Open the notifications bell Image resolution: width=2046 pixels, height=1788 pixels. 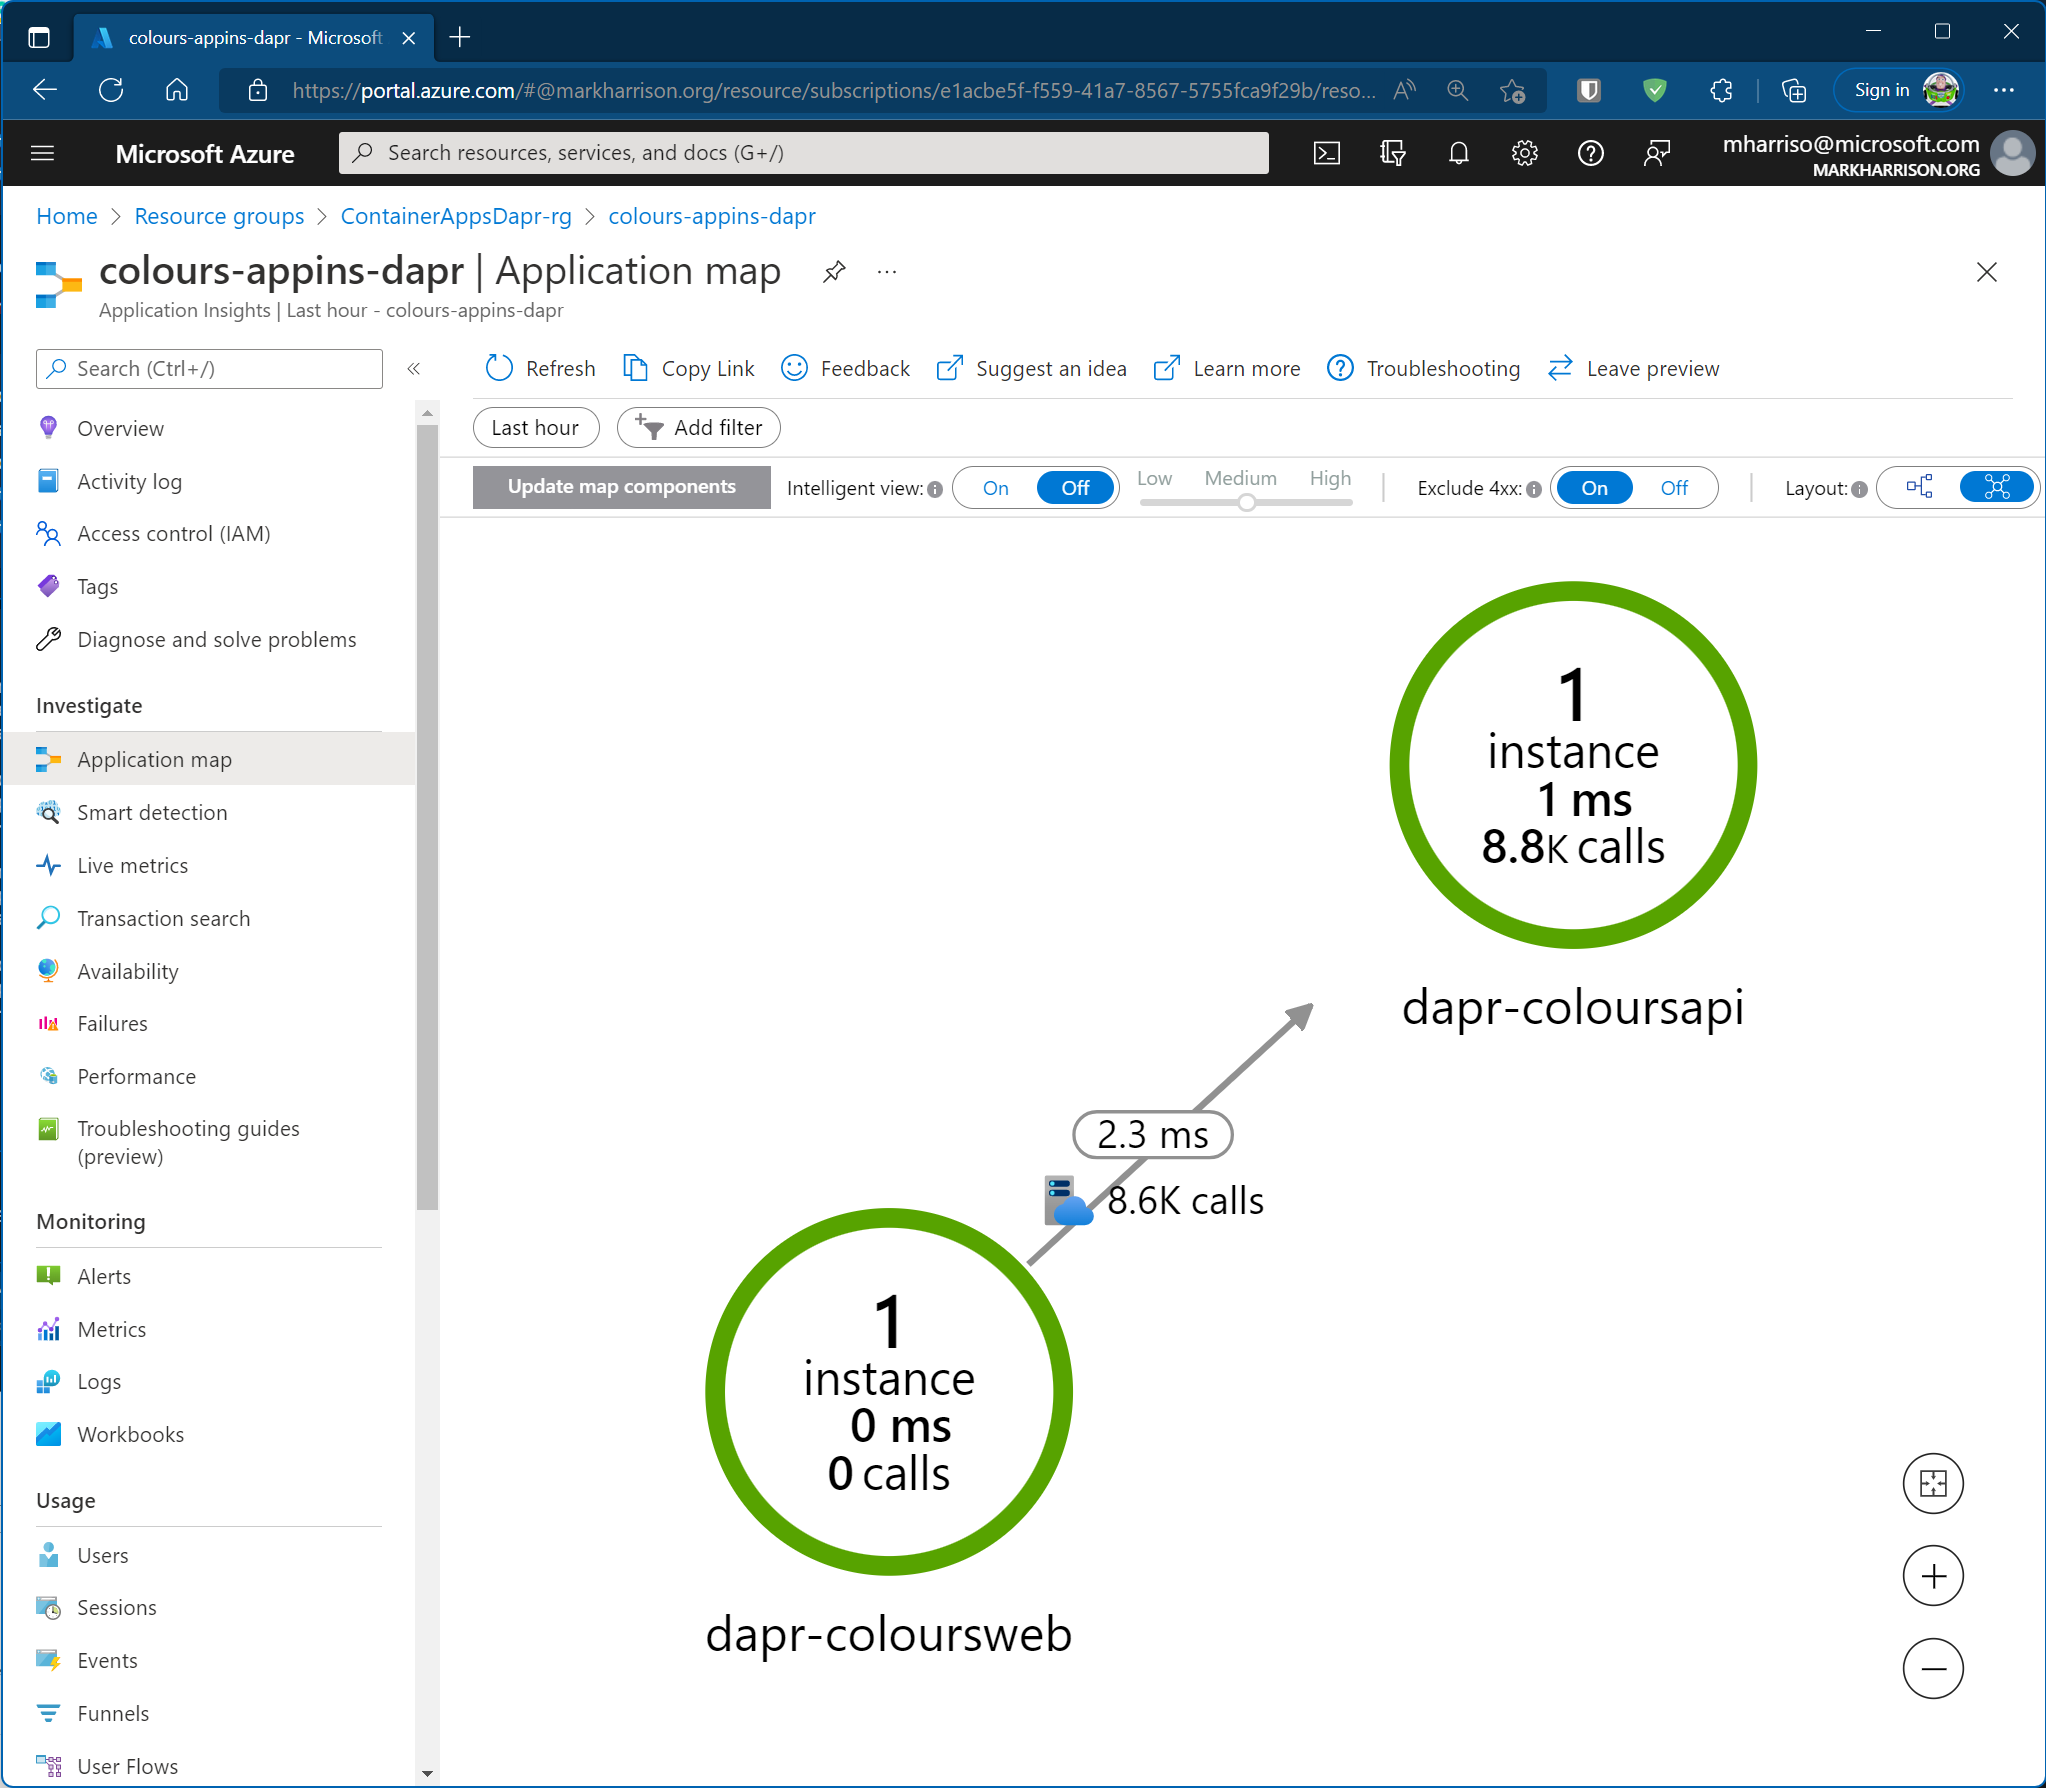click(1458, 153)
